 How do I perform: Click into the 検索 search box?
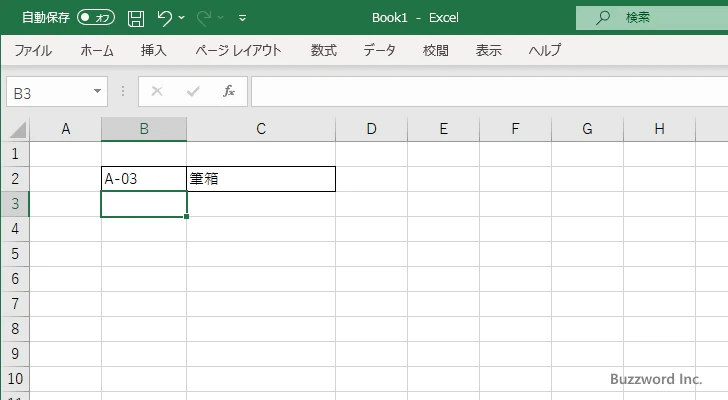pos(652,18)
